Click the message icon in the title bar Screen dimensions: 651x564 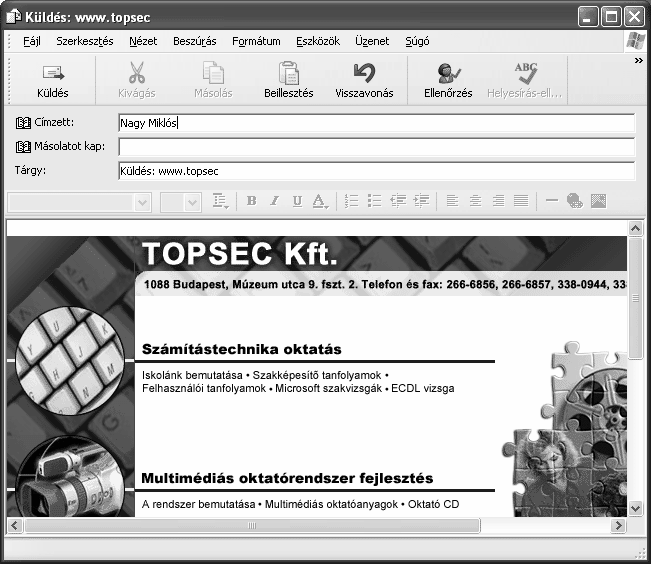pyautogui.click(x=14, y=17)
